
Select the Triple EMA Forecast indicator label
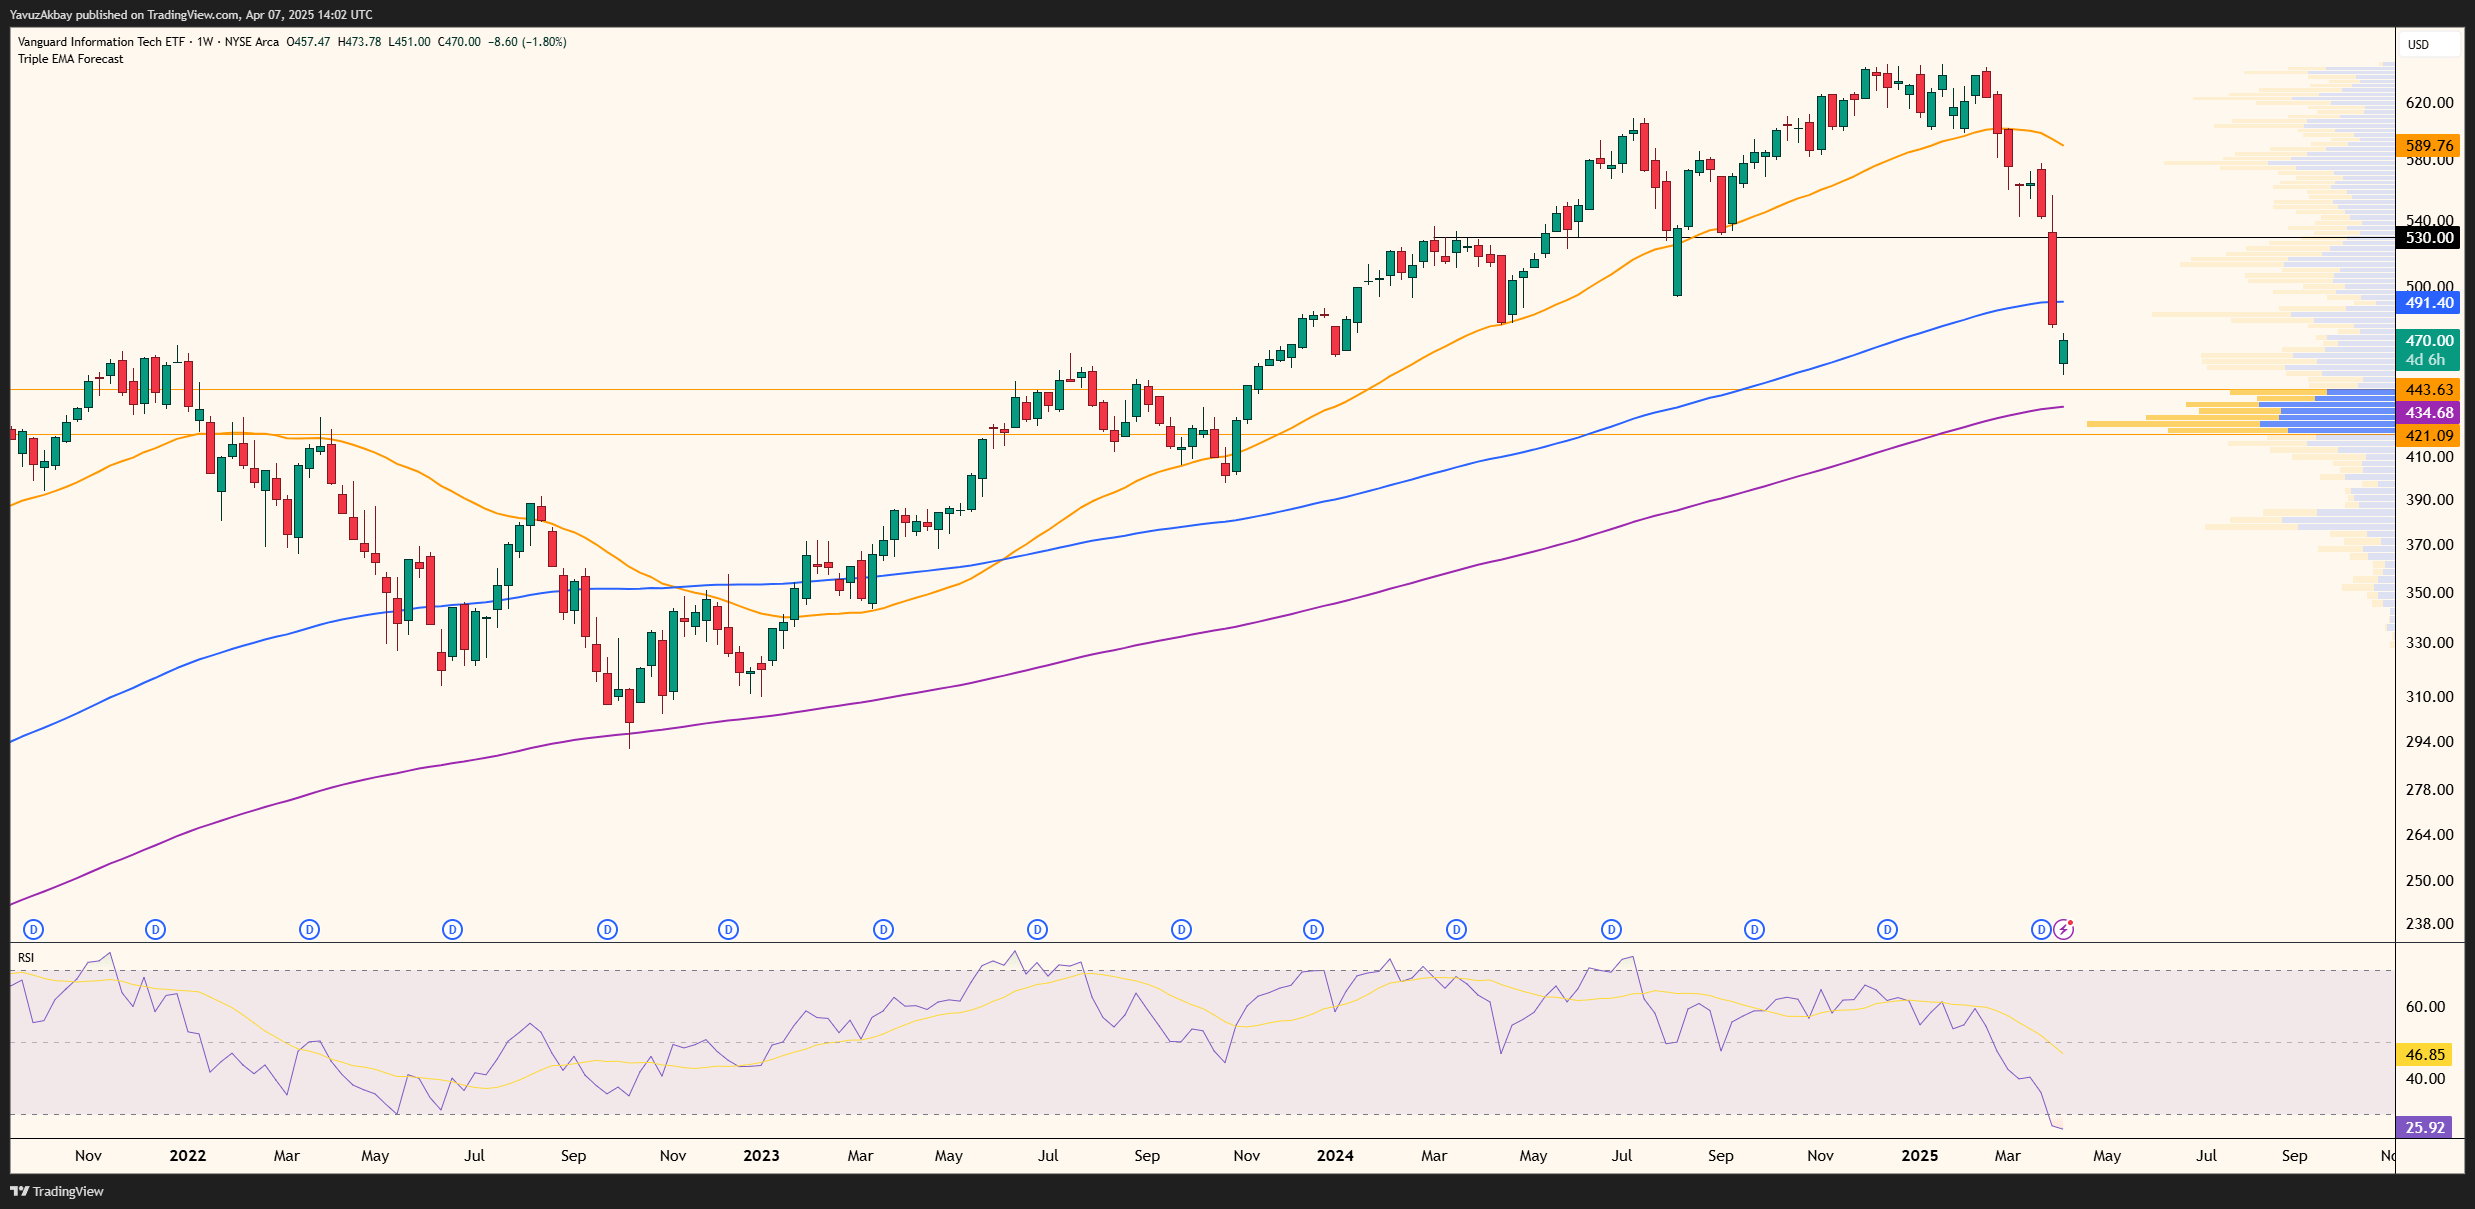coord(70,58)
